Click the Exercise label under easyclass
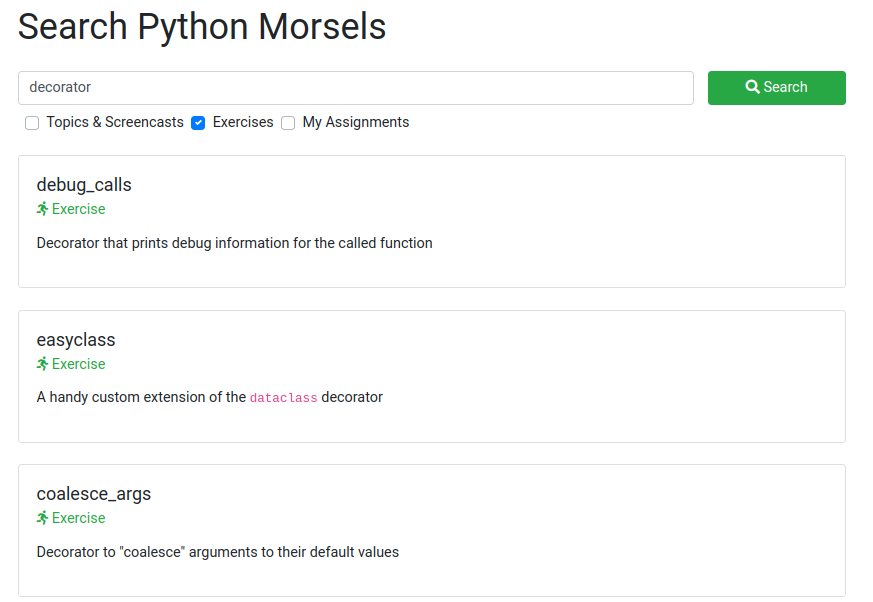The width and height of the screenshot is (873, 602). (78, 364)
